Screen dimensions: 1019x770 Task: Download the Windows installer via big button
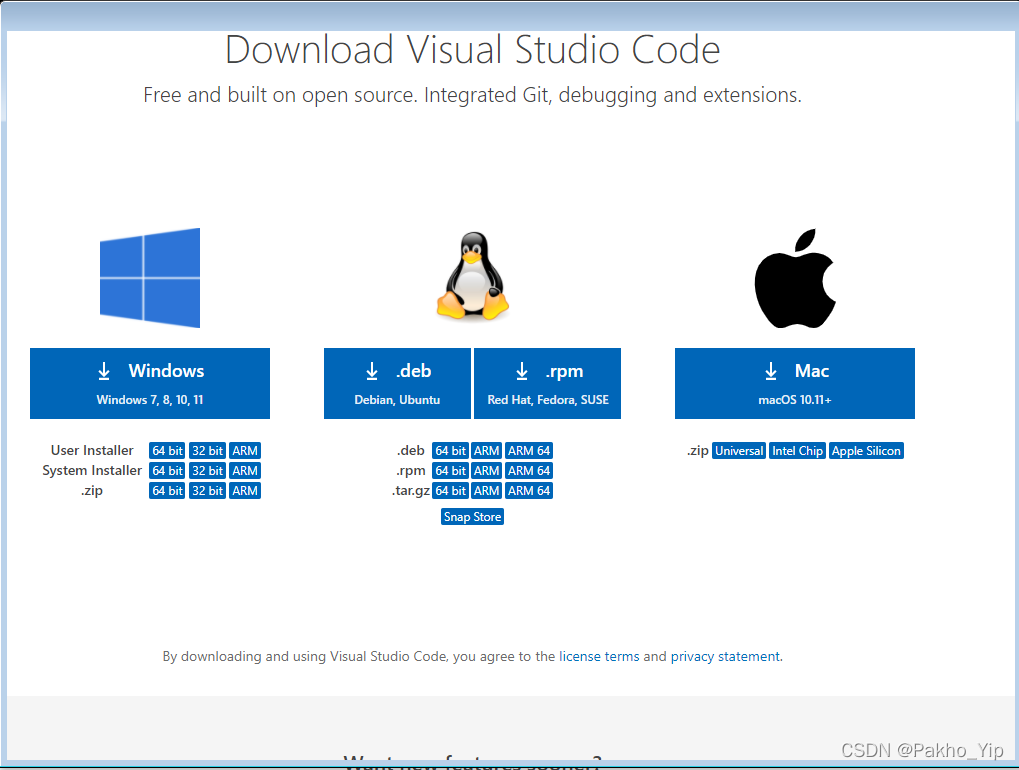coord(150,383)
